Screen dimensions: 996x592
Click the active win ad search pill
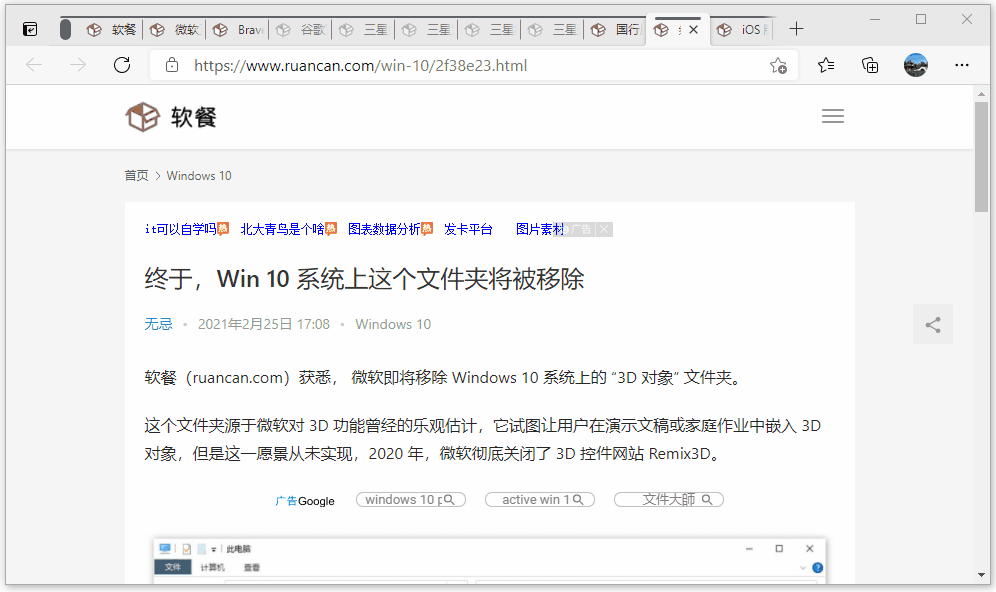pos(540,500)
